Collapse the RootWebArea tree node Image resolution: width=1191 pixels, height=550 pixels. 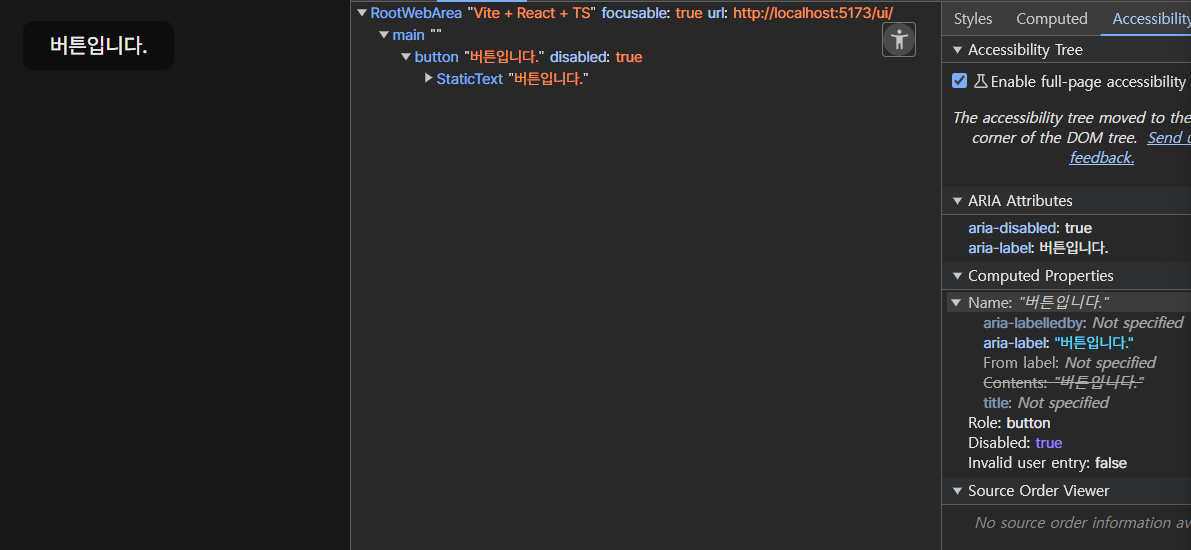click(x=362, y=13)
